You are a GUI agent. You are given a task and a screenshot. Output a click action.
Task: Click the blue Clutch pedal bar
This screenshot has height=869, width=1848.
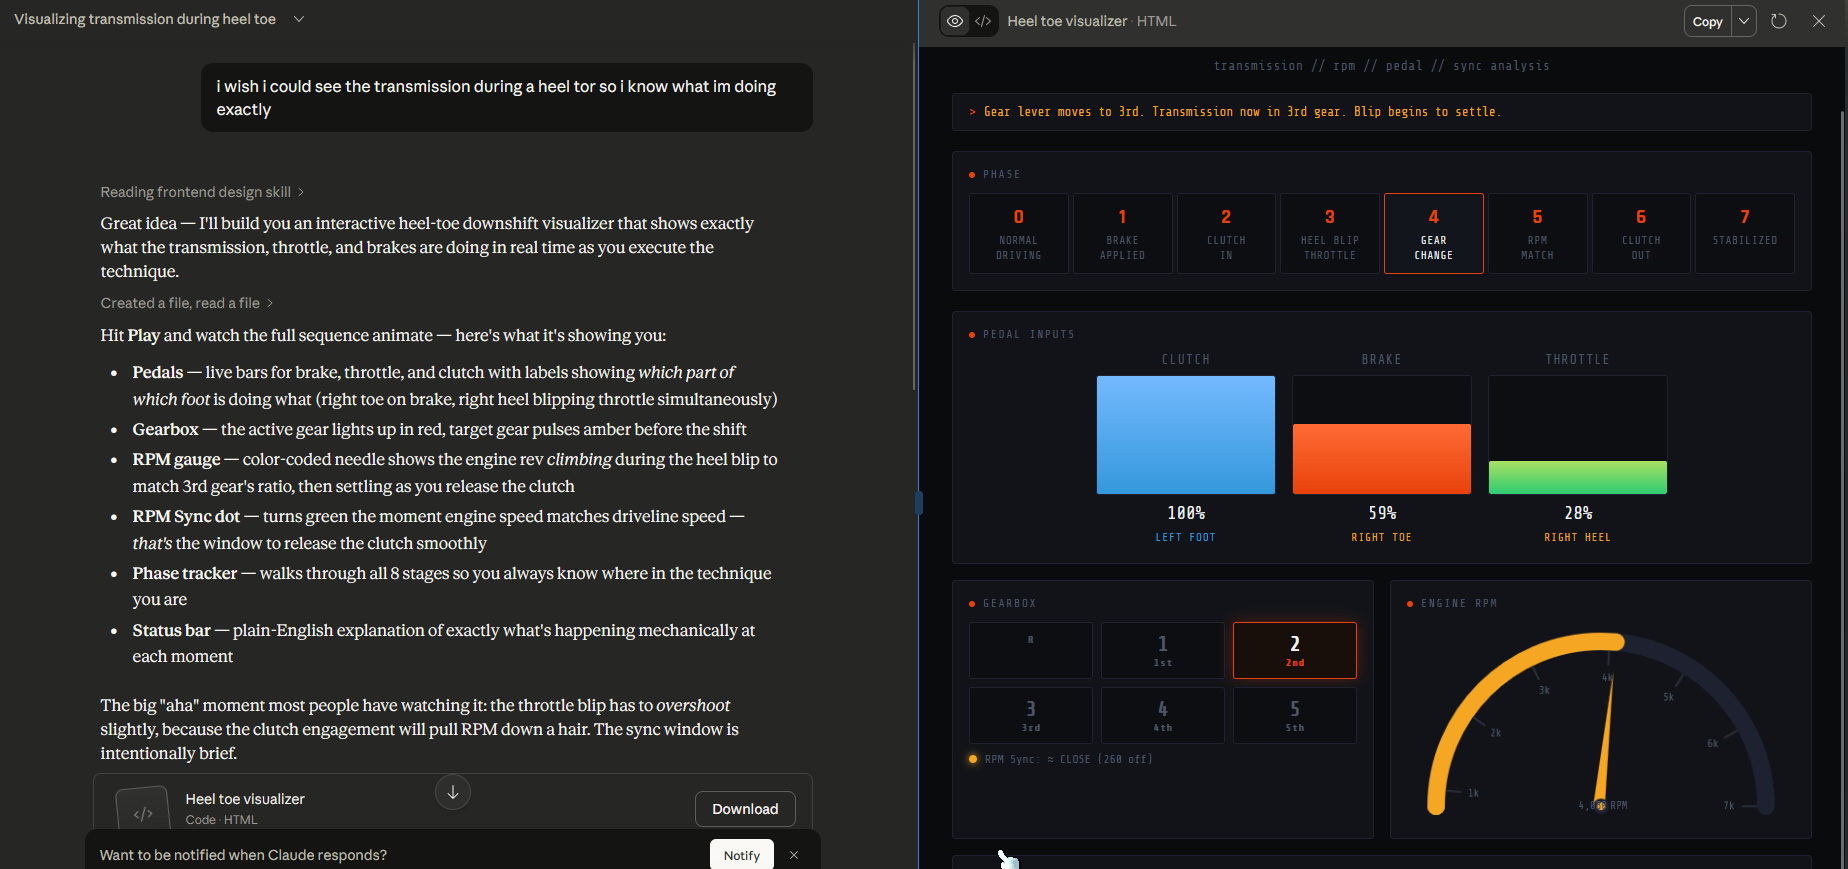coord(1186,435)
